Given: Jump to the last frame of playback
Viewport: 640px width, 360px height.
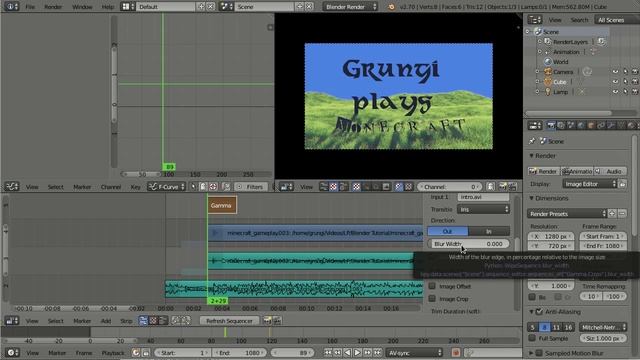Looking at the screenshot, I should coord(378,353).
